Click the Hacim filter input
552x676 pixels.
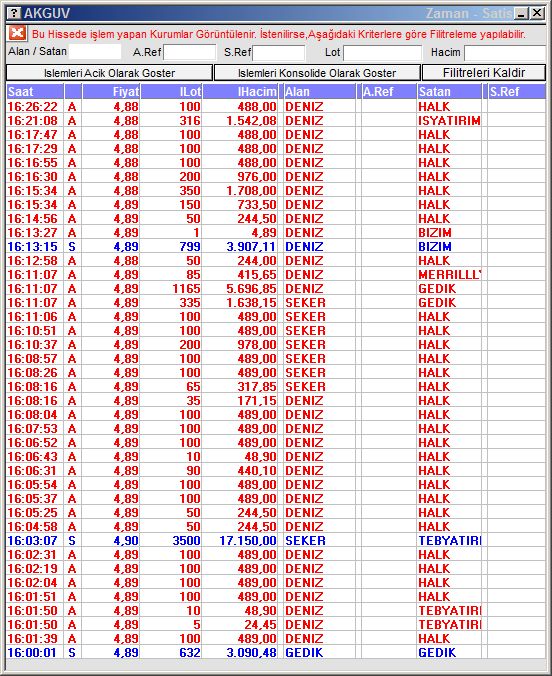(x=505, y=53)
